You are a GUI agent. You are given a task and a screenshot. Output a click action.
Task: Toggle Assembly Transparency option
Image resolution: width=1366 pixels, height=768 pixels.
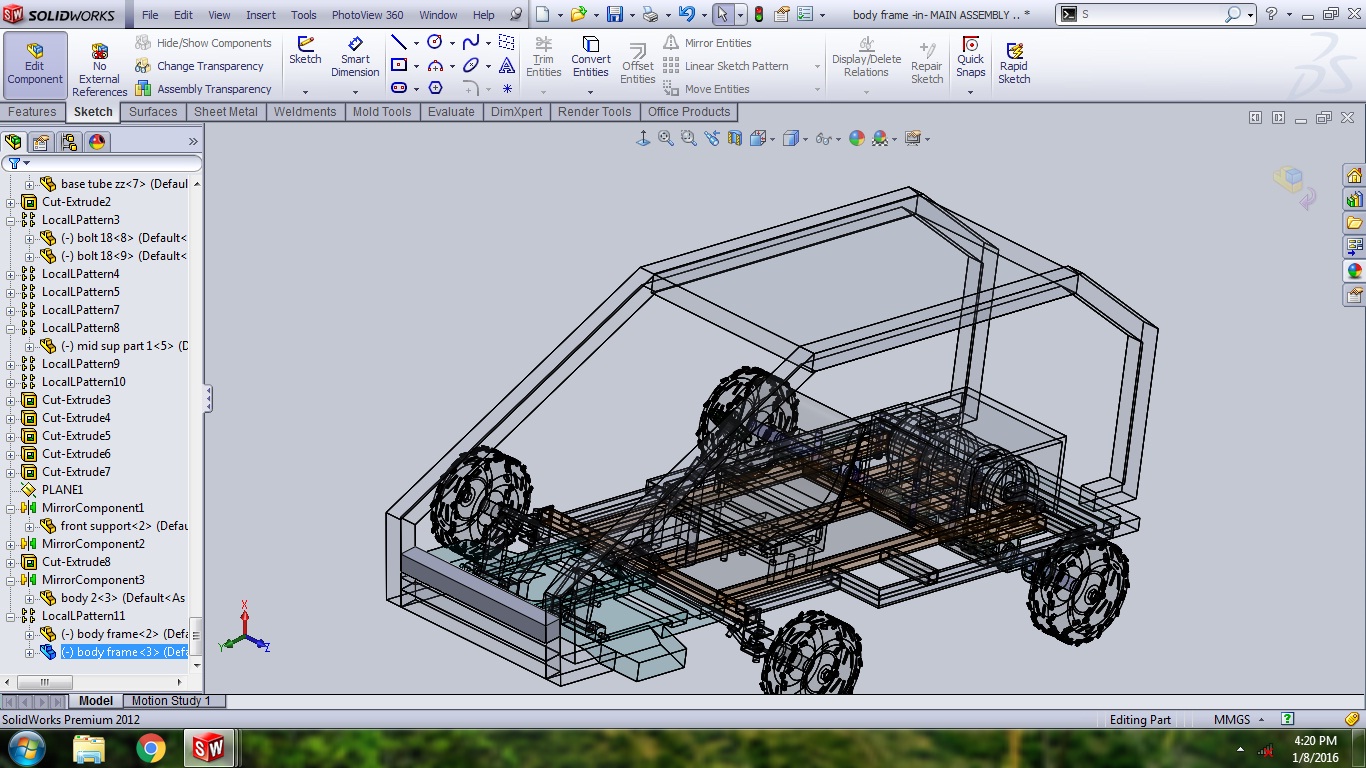click(x=204, y=89)
